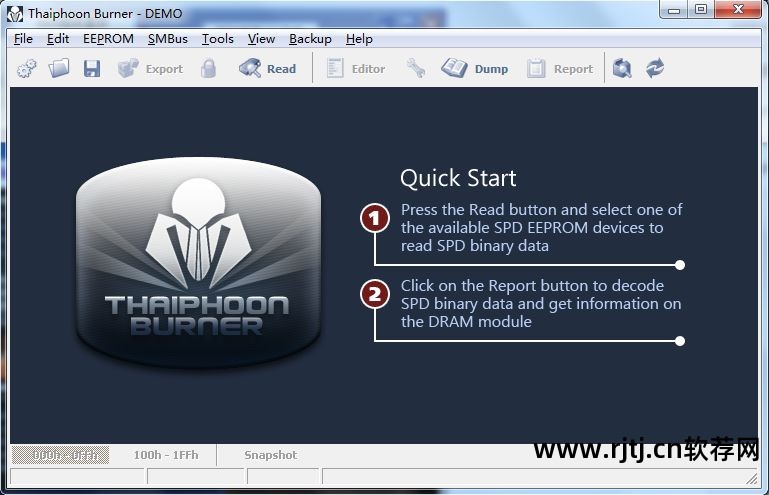Screen dimensions: 769x495
Task: Open the Editor from the toolbar
Action: click(356, 68)
